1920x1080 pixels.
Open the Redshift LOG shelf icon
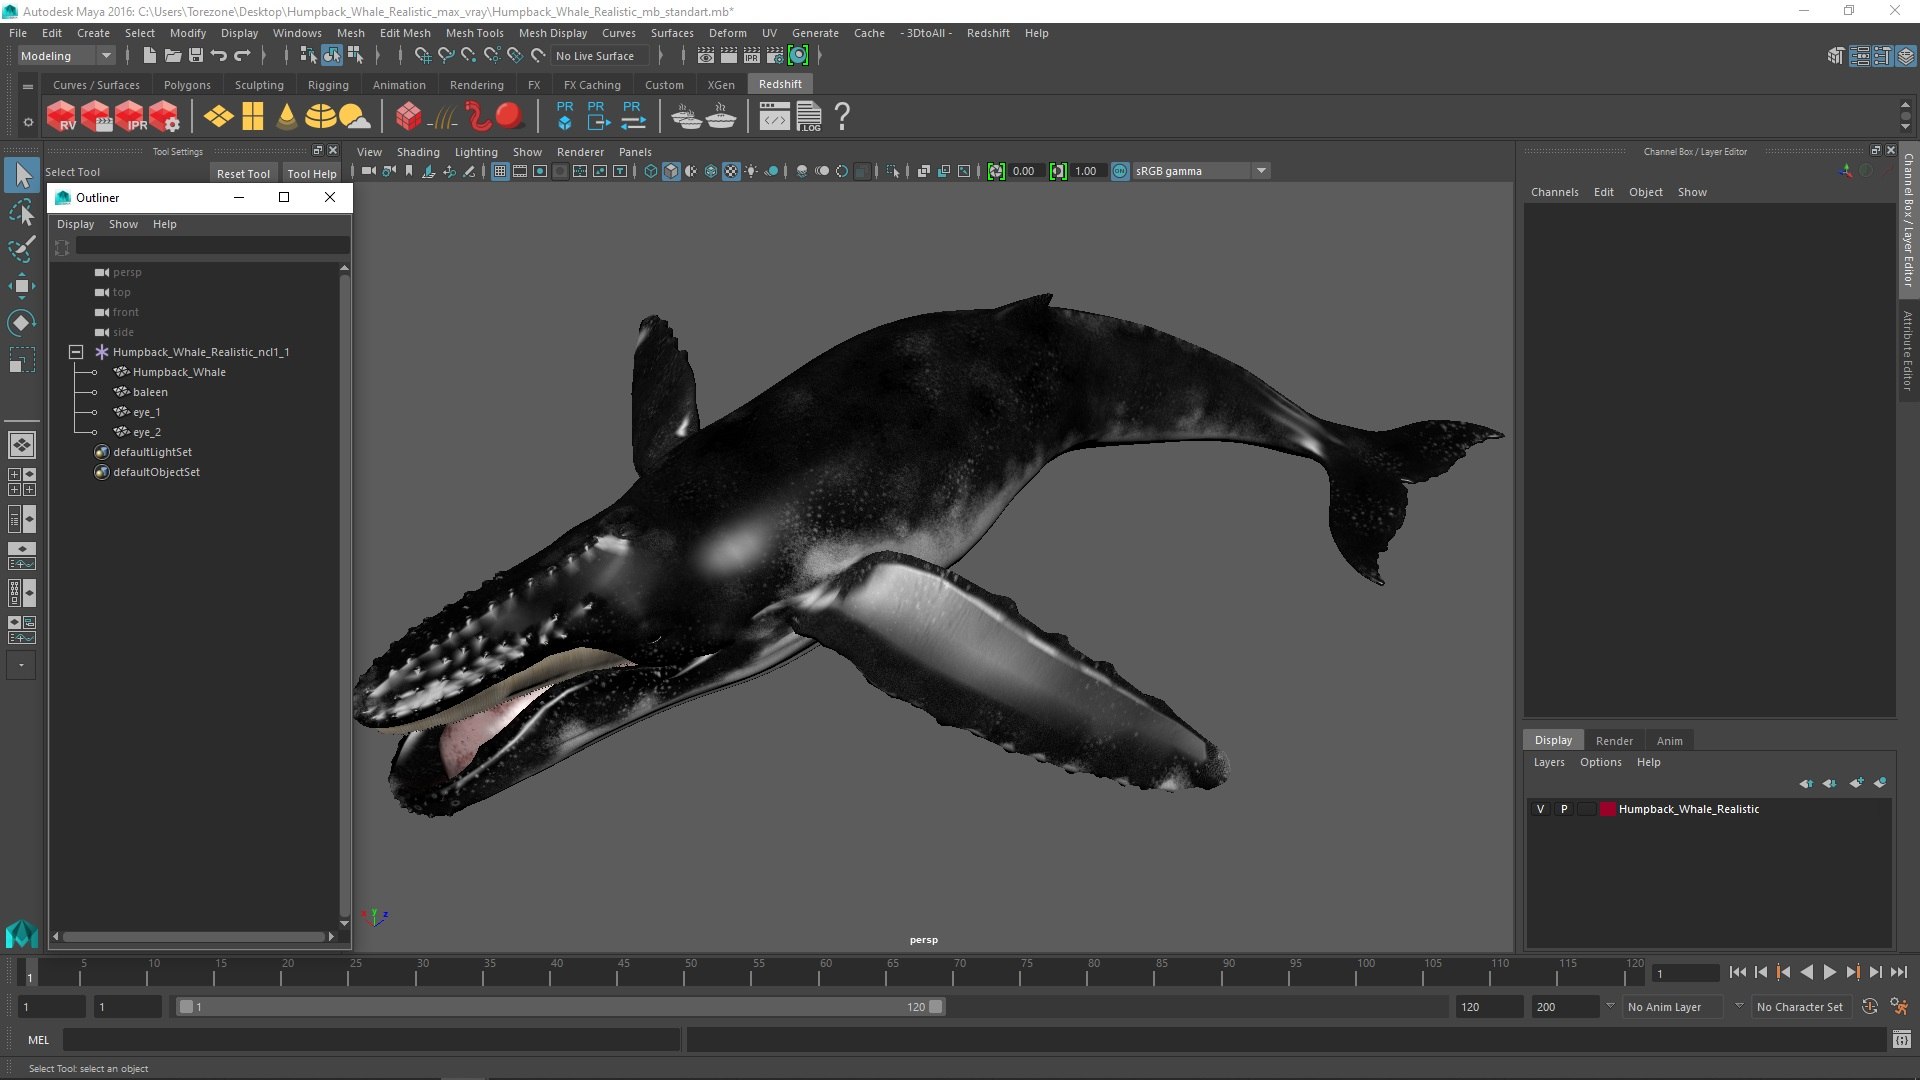coord(809,116)
